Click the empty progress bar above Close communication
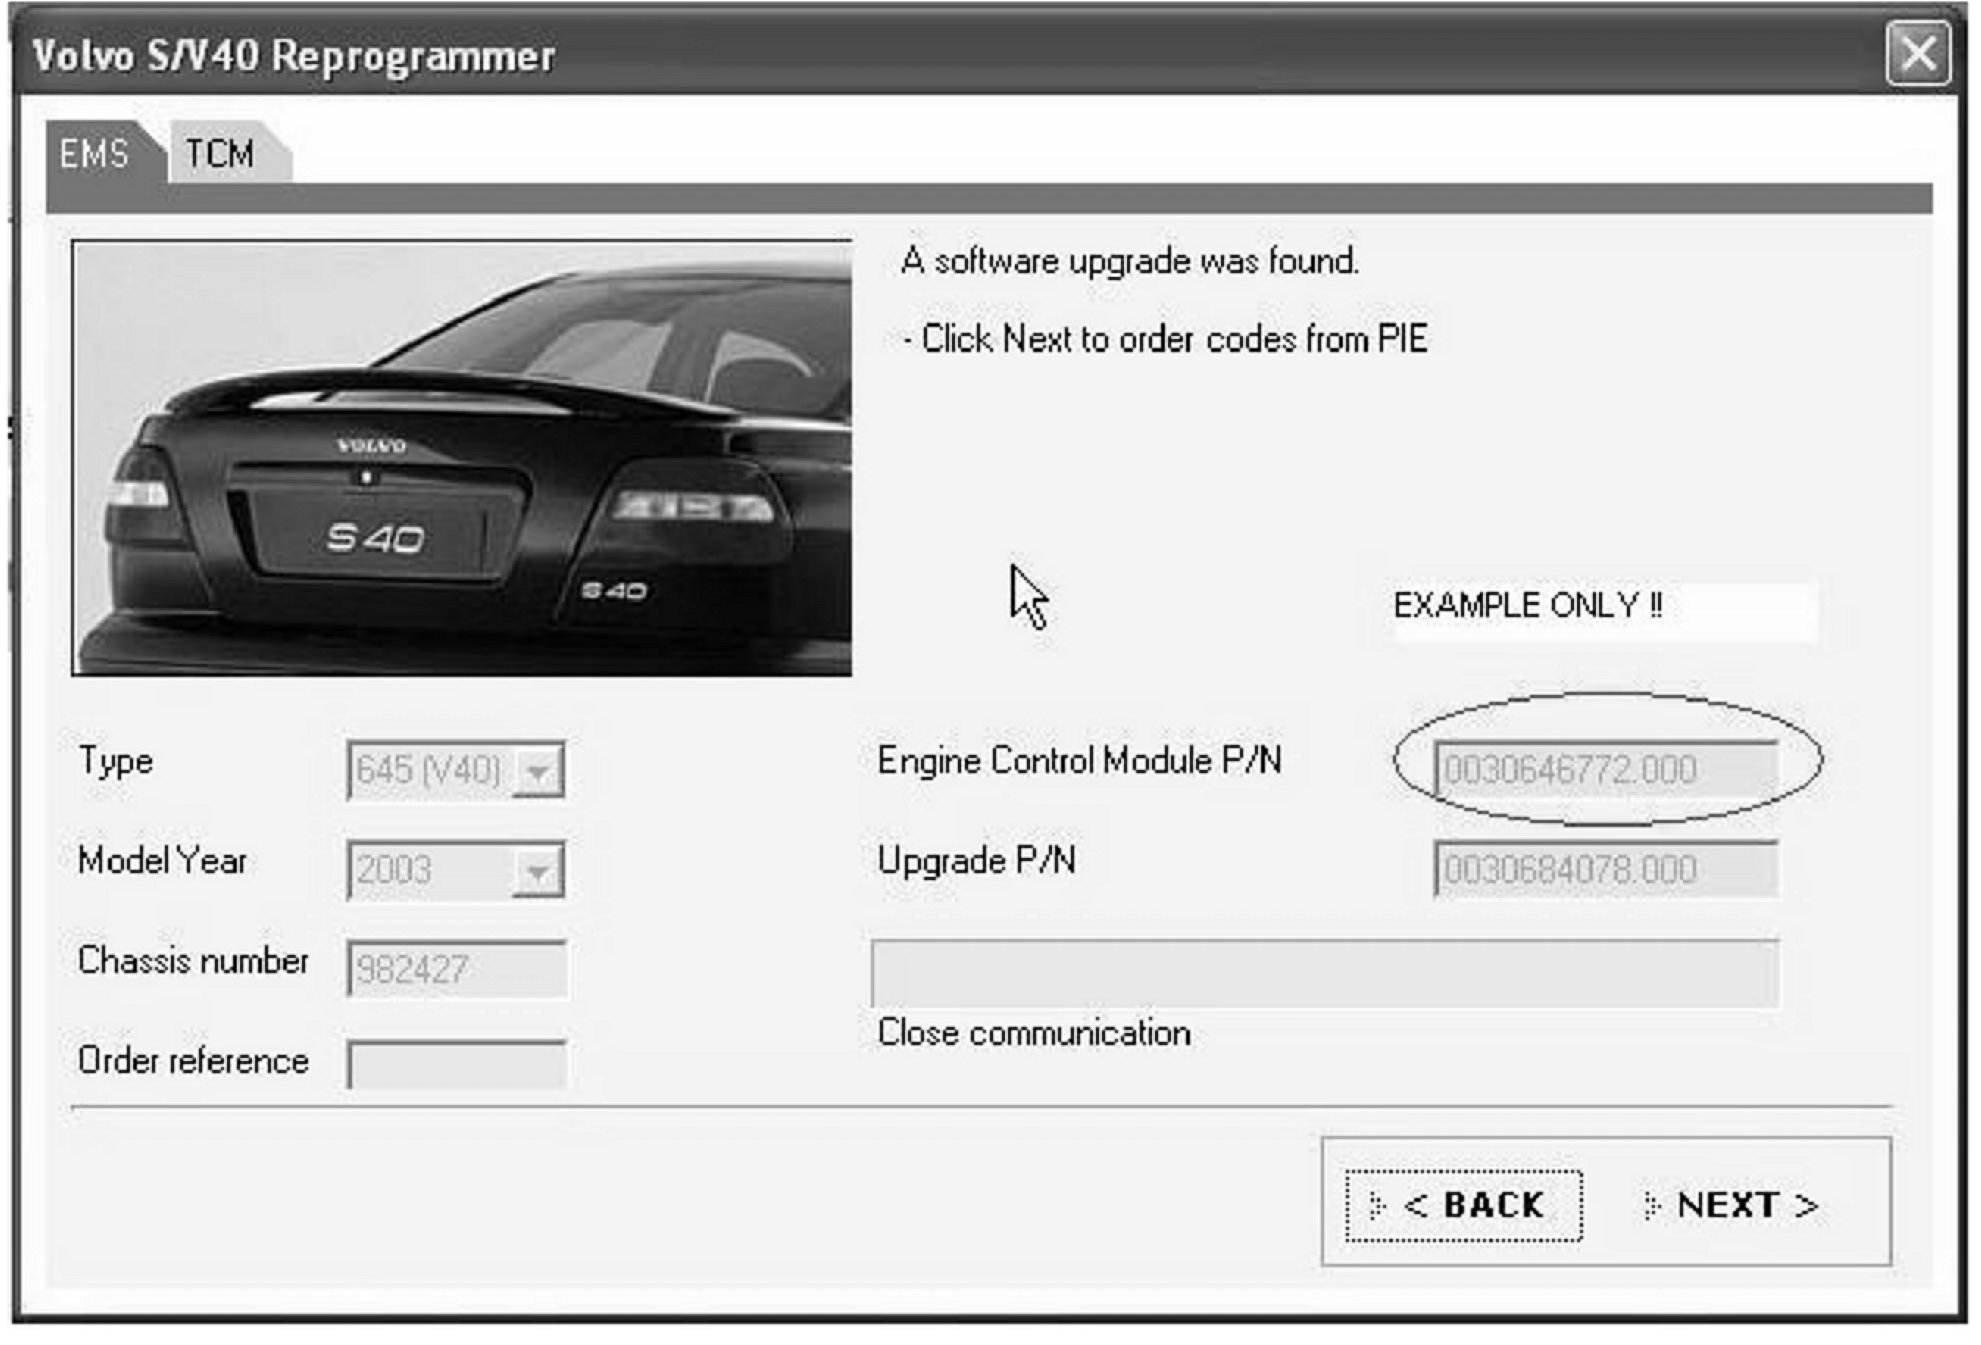This screenshot has width=1981, height=1345. click(1324, 973)
